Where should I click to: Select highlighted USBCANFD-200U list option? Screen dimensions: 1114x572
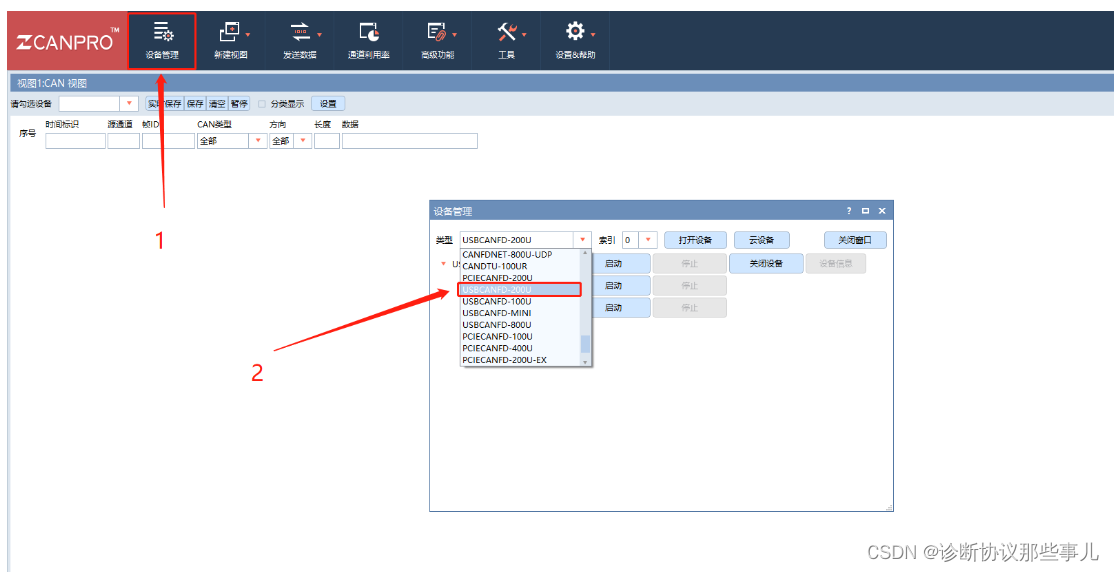(x=520, y=290)
